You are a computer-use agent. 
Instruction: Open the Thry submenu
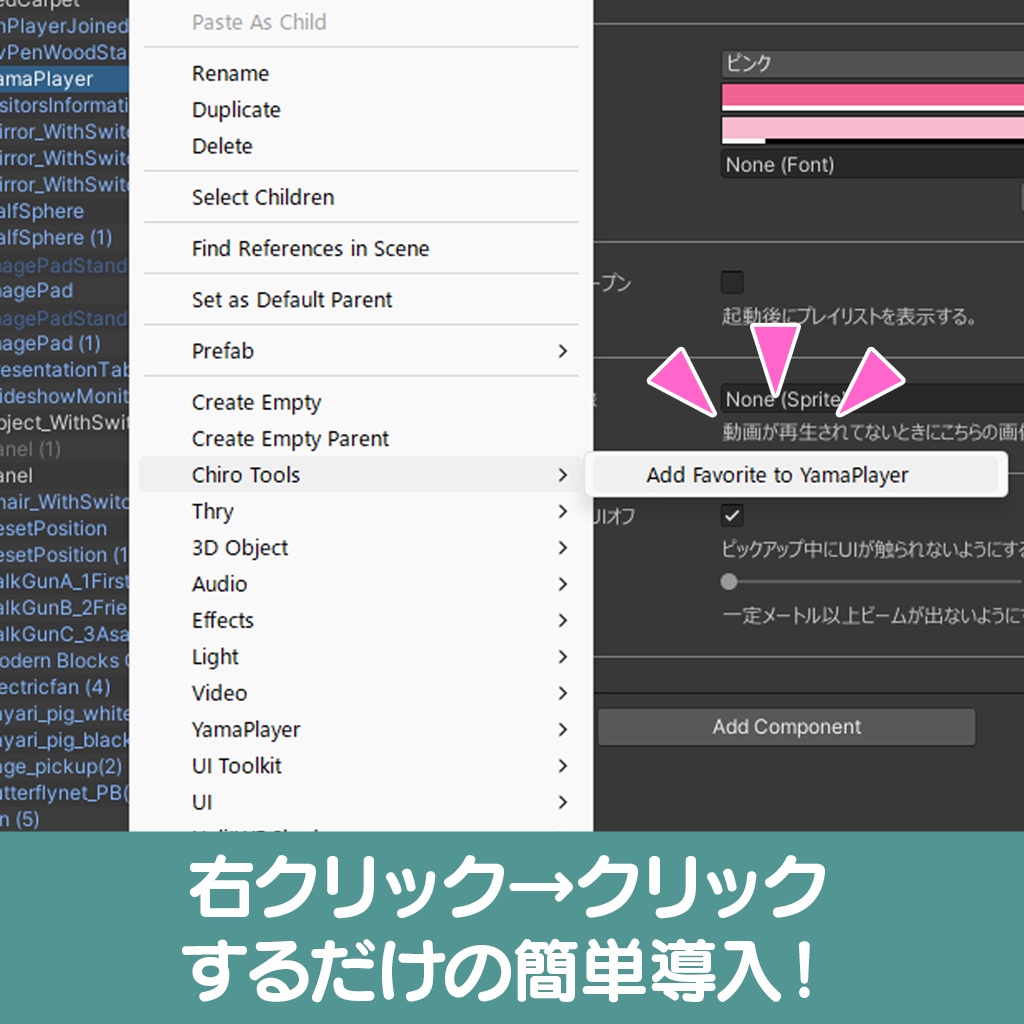[x=360, y=511]
